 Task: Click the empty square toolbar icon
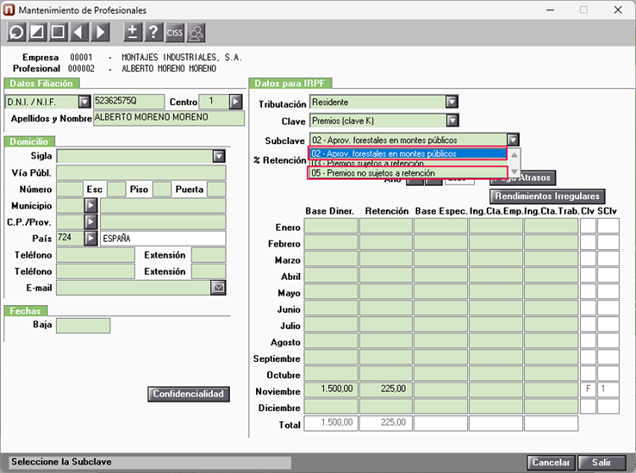tap(58, 32)
